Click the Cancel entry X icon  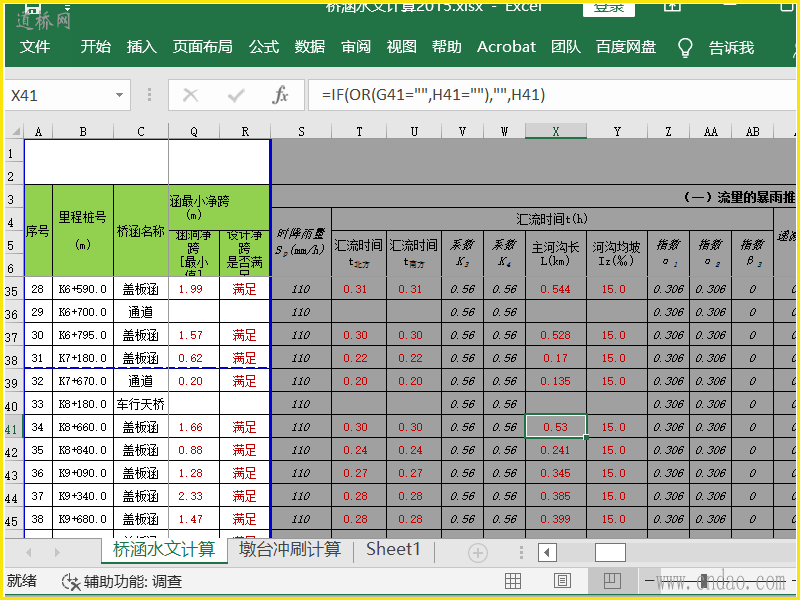pyautogui.click(x=191, y=95)
